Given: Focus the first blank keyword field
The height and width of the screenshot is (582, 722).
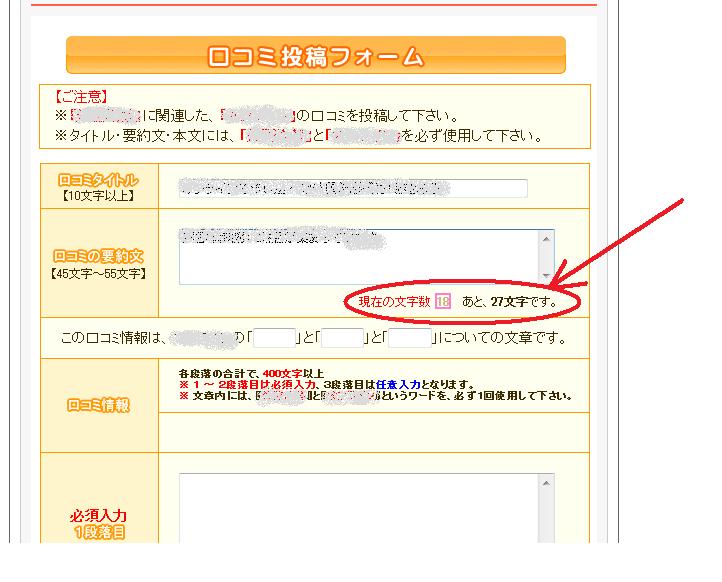Looking at the screenshot, I should coord(277,338).
